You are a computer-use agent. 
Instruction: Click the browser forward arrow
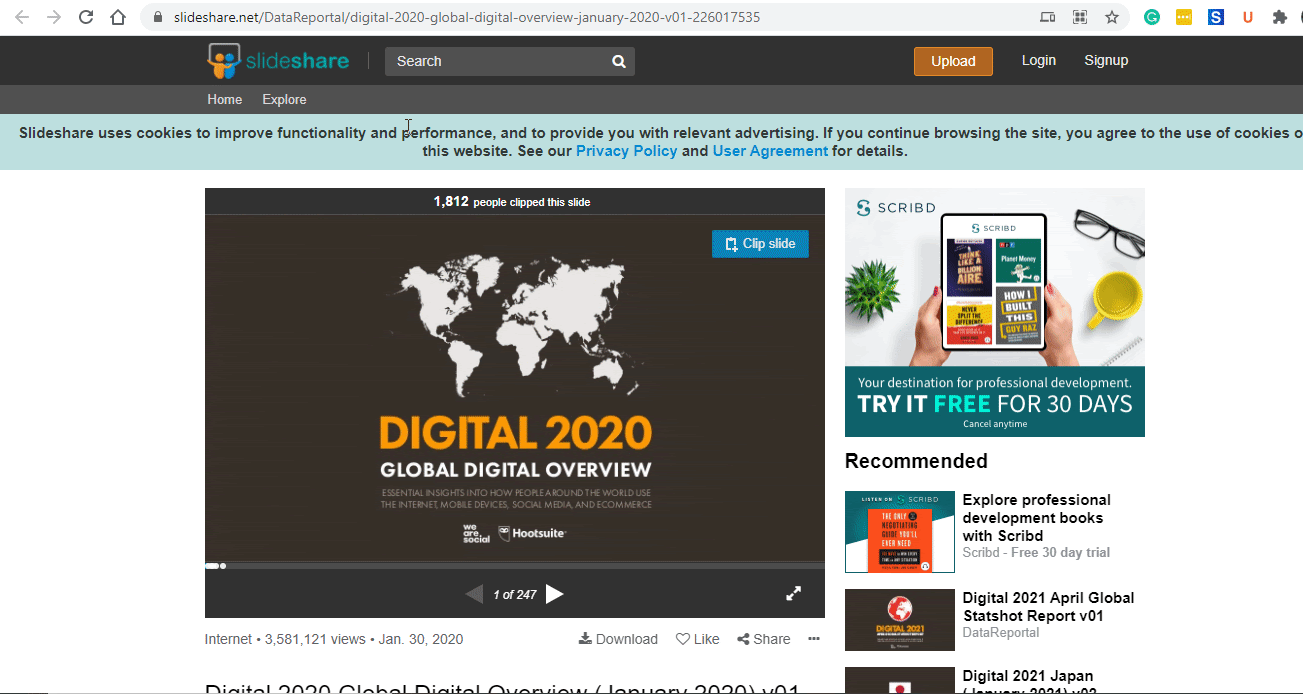coord(54,17)
